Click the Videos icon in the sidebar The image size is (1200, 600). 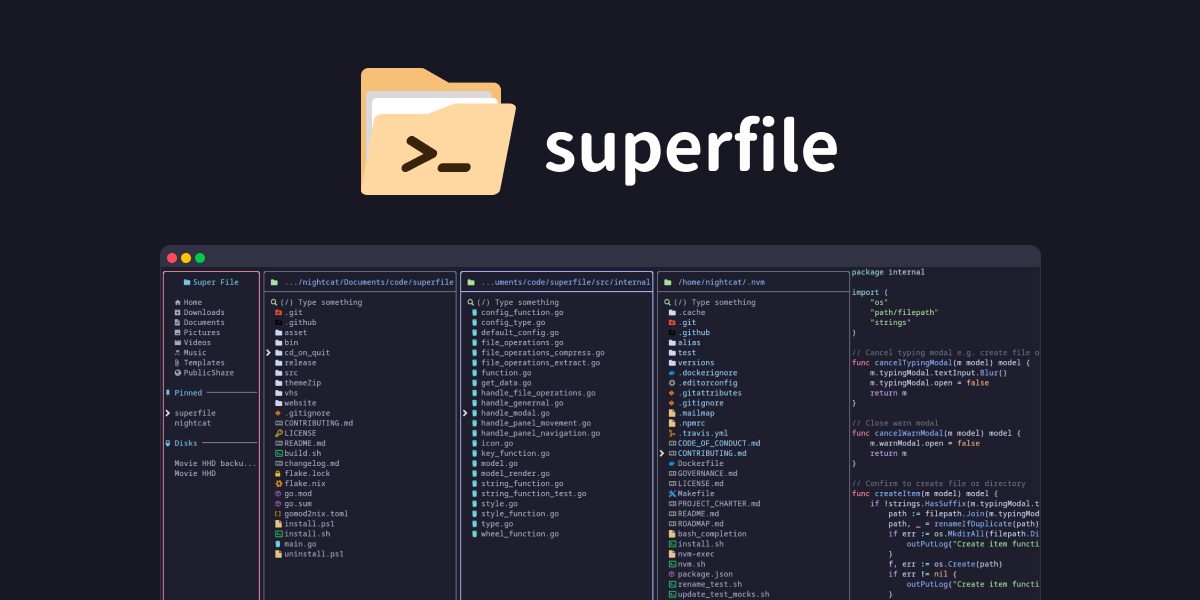click(x=178, y=342)
